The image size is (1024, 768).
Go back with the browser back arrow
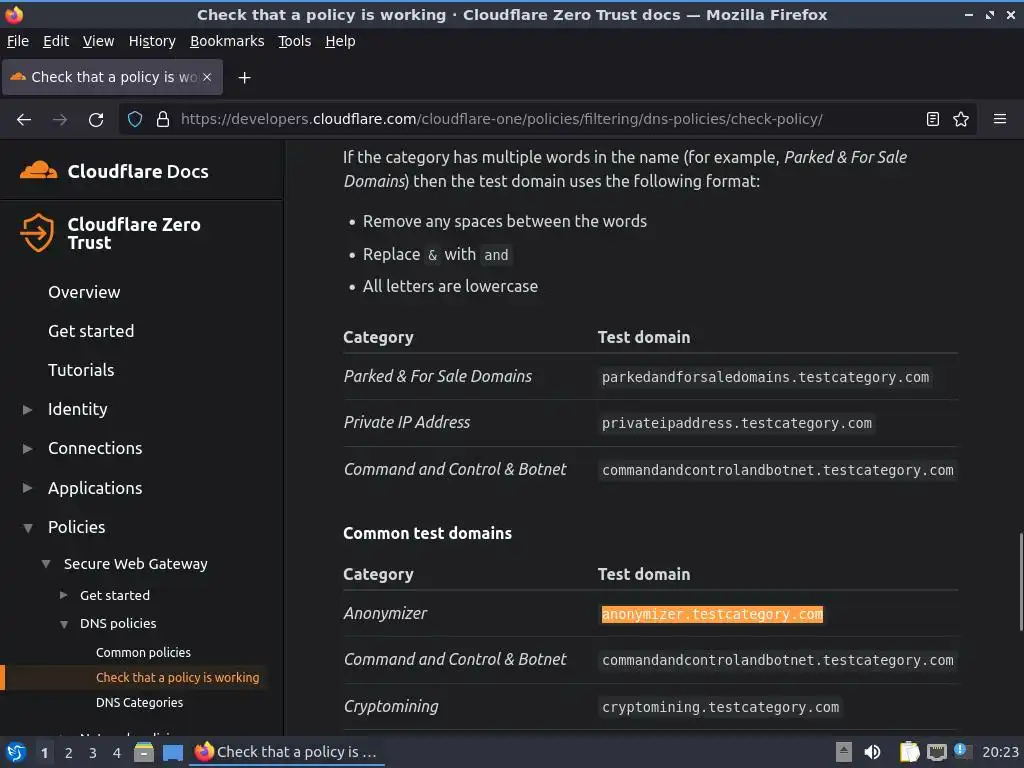[24, 120]
